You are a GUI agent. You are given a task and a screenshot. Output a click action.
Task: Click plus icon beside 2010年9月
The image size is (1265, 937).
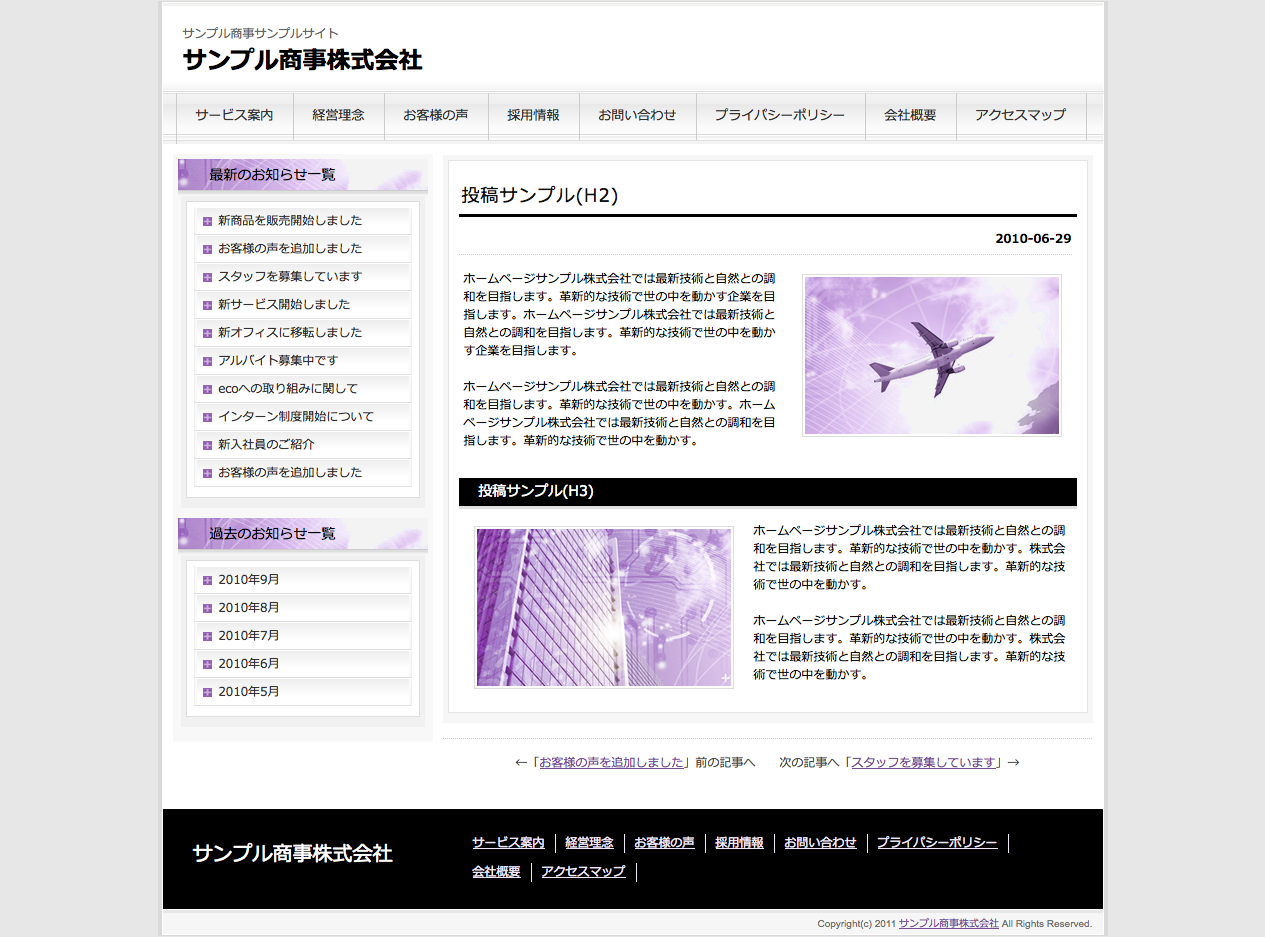click(x=207, y=580)
